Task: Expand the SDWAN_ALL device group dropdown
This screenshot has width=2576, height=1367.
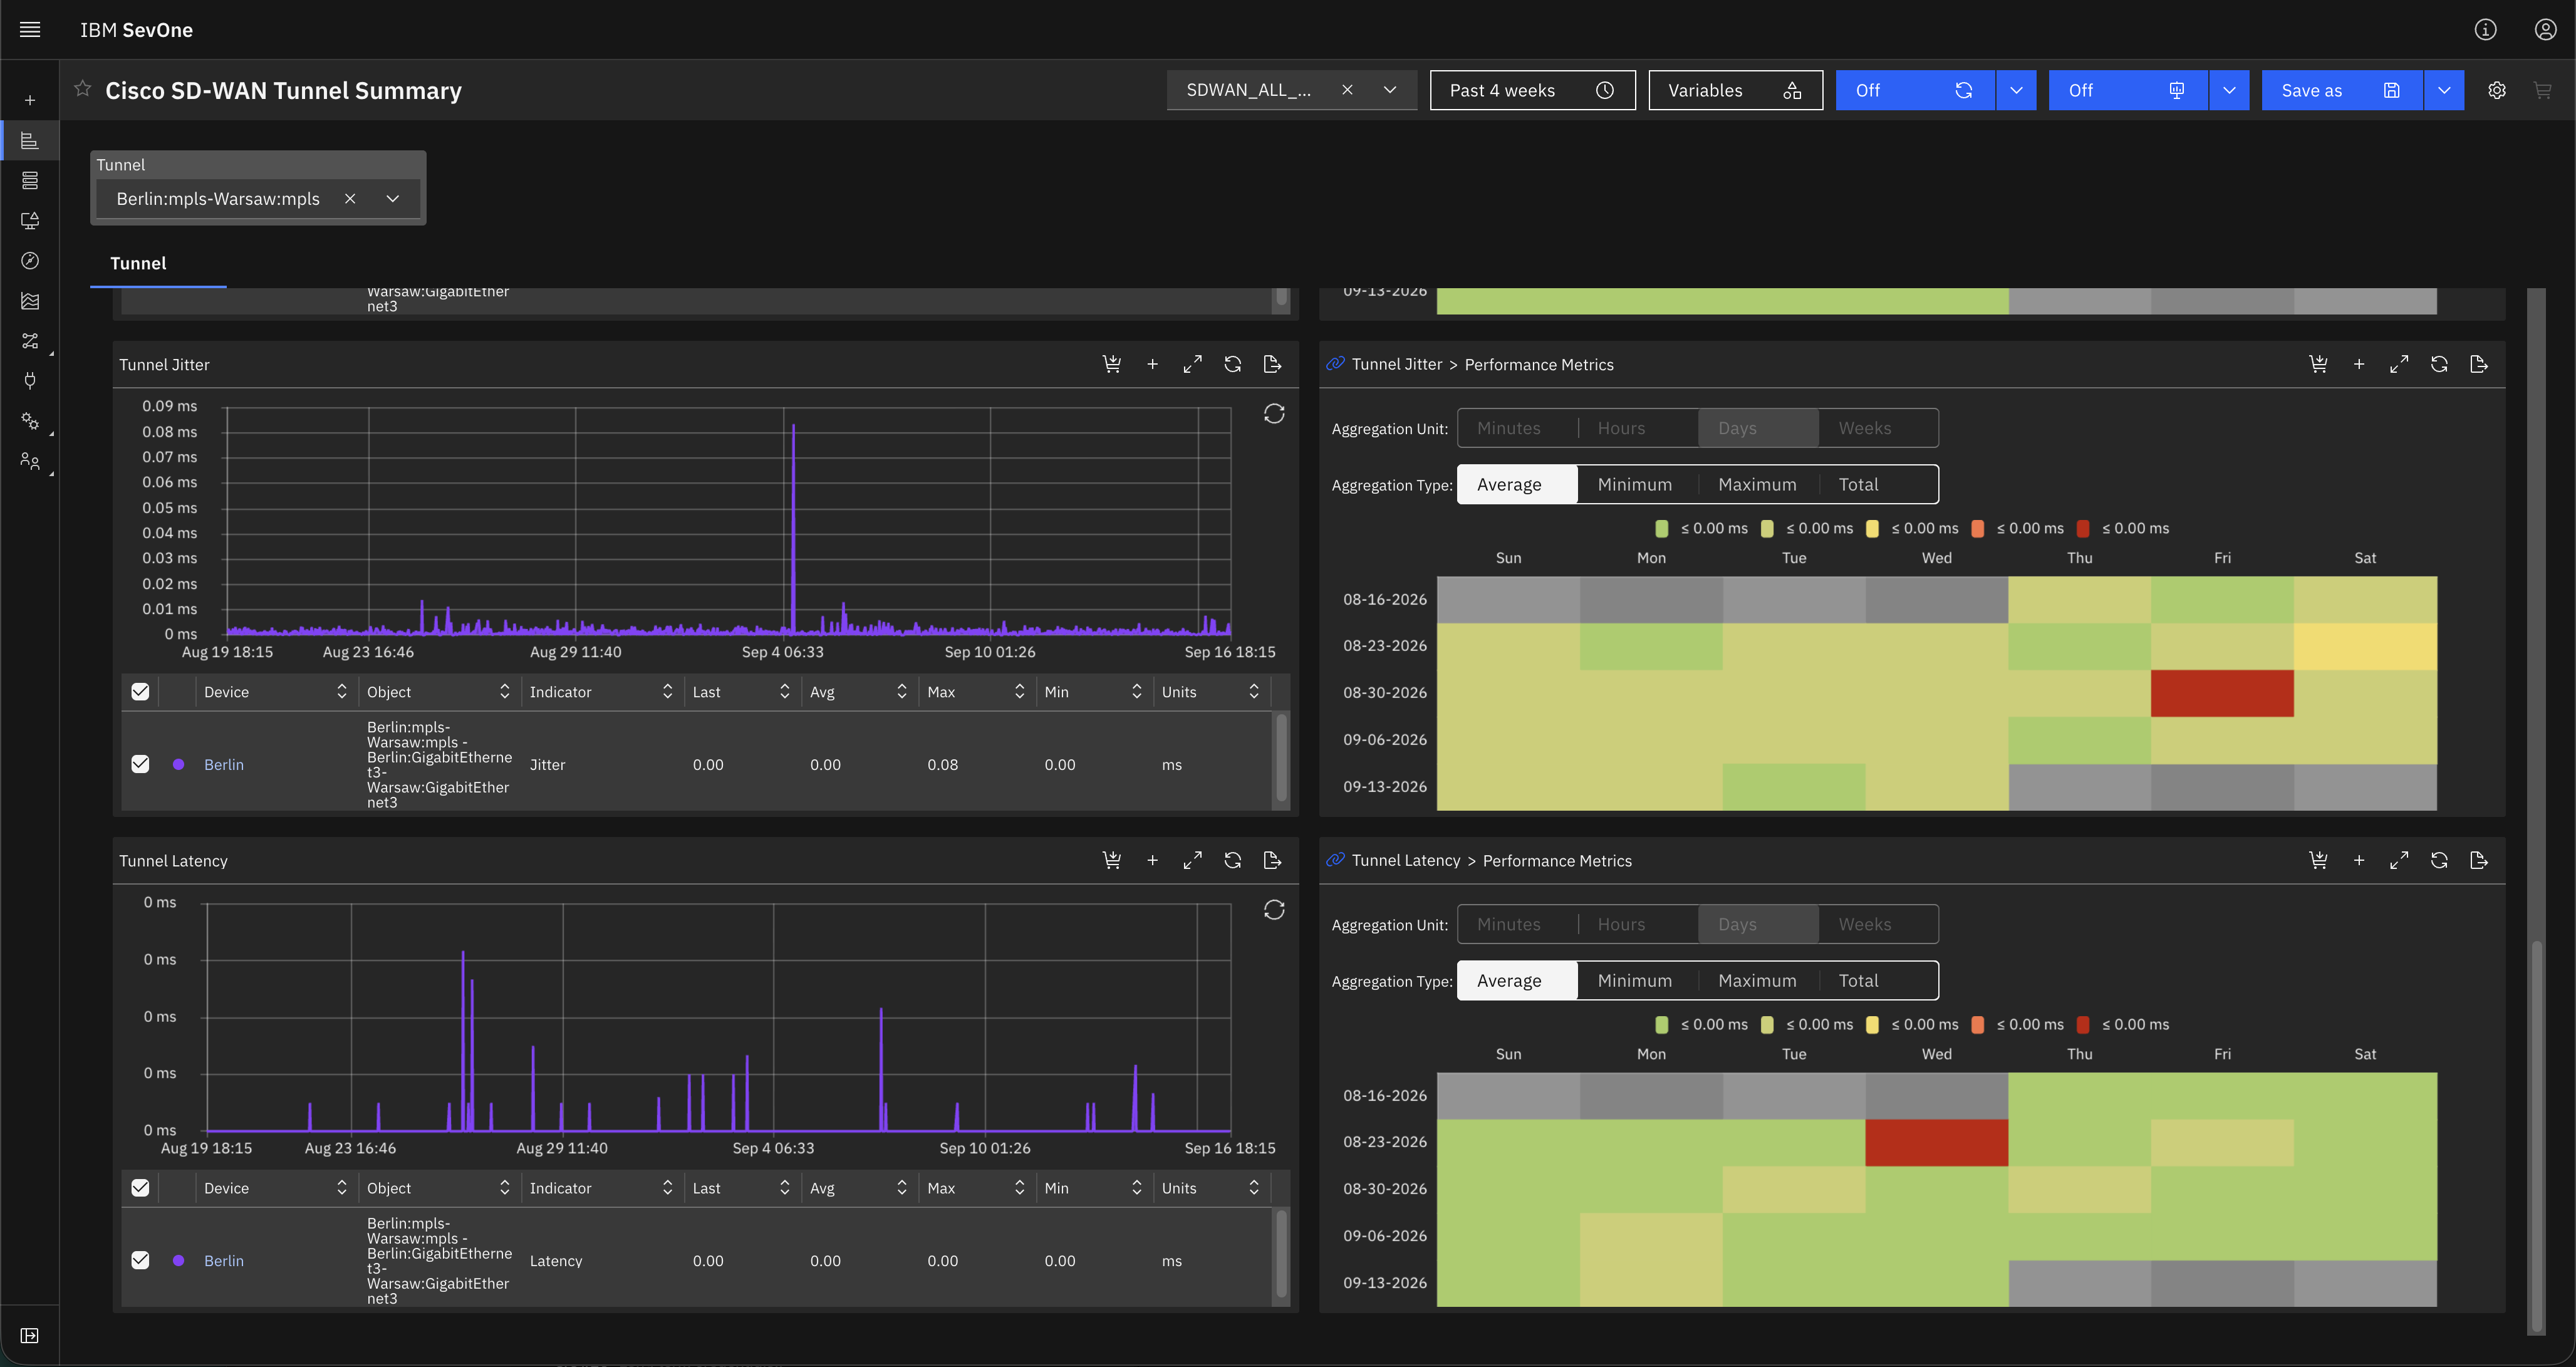Action: click(x=1389, y=90)
